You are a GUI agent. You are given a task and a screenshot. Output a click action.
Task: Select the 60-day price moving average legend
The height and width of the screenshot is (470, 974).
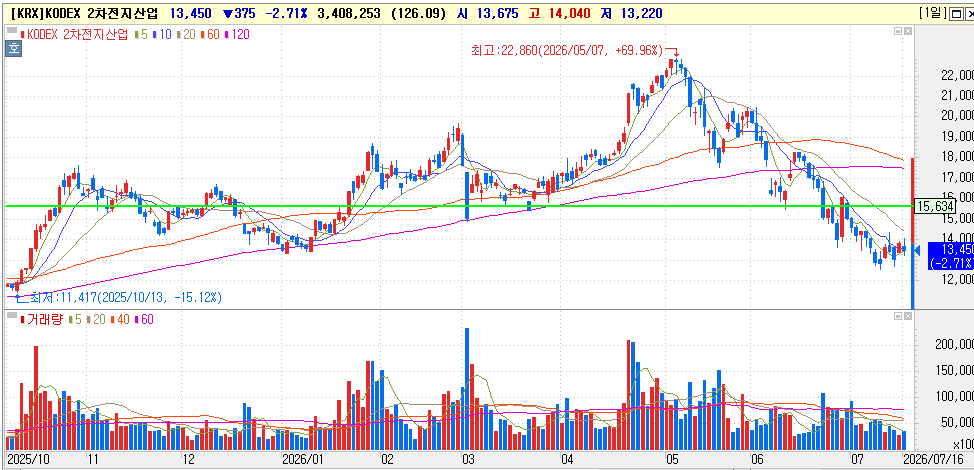210,35
